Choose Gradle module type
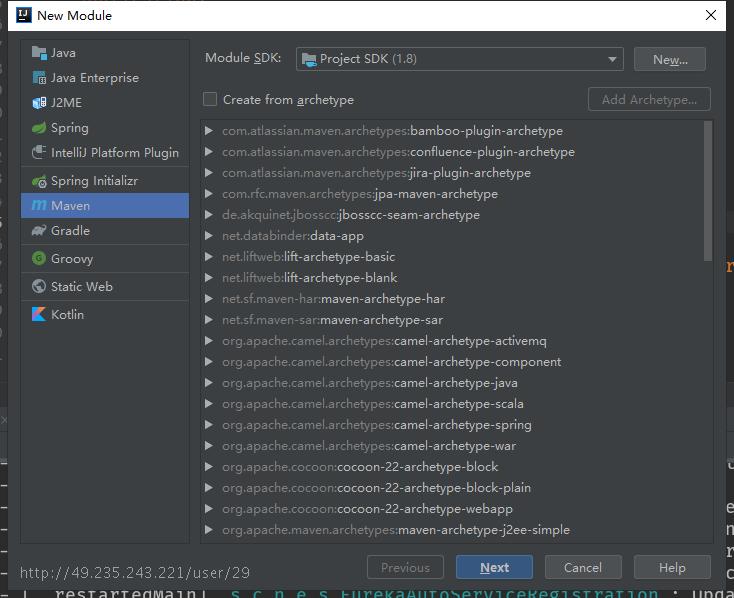This screenshot has width=734, height=598. [x=105, y=230]
